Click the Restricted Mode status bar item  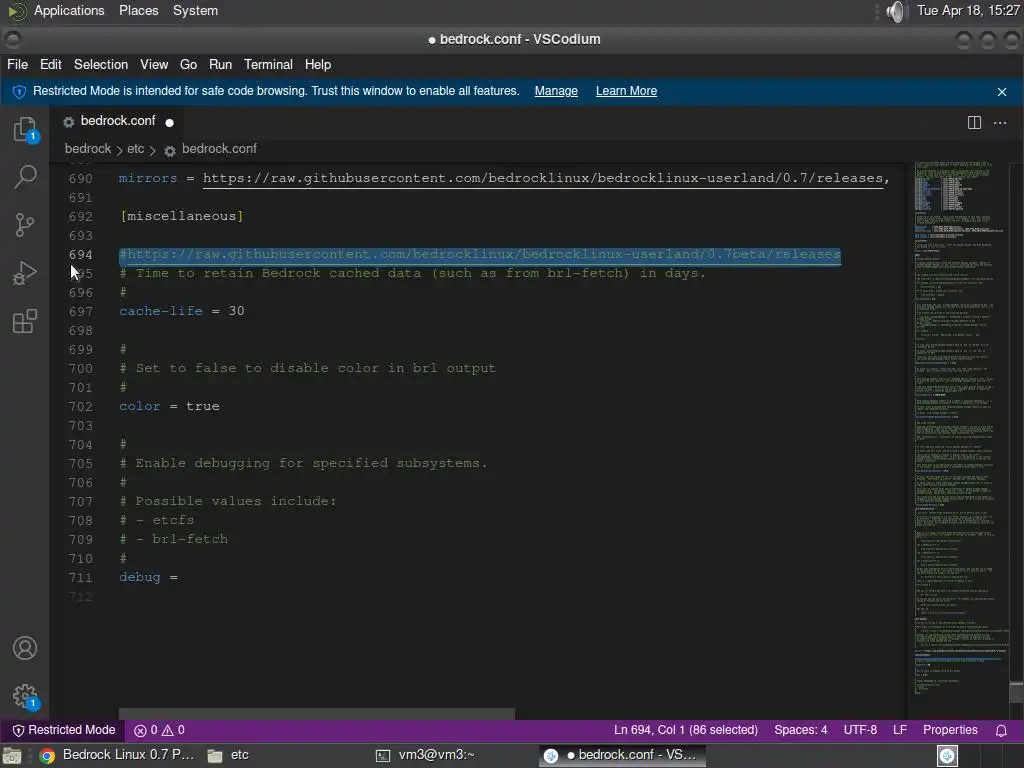(x=64, y=730)
